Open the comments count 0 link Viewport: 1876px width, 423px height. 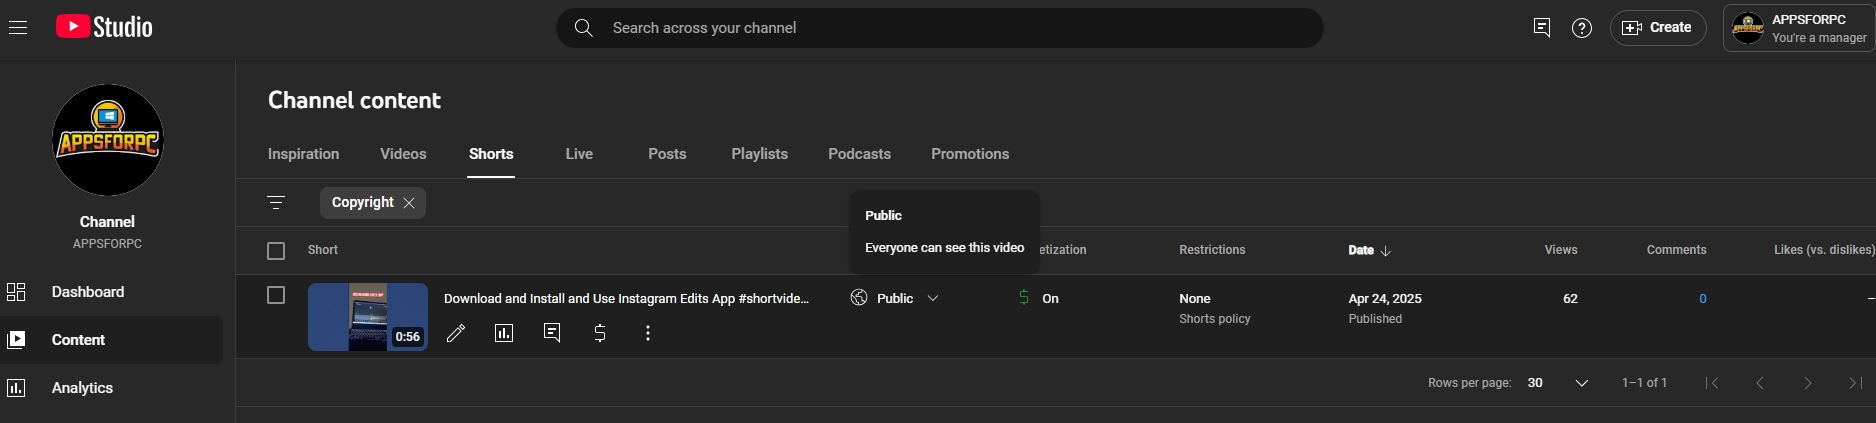(x=1703, y=299)
